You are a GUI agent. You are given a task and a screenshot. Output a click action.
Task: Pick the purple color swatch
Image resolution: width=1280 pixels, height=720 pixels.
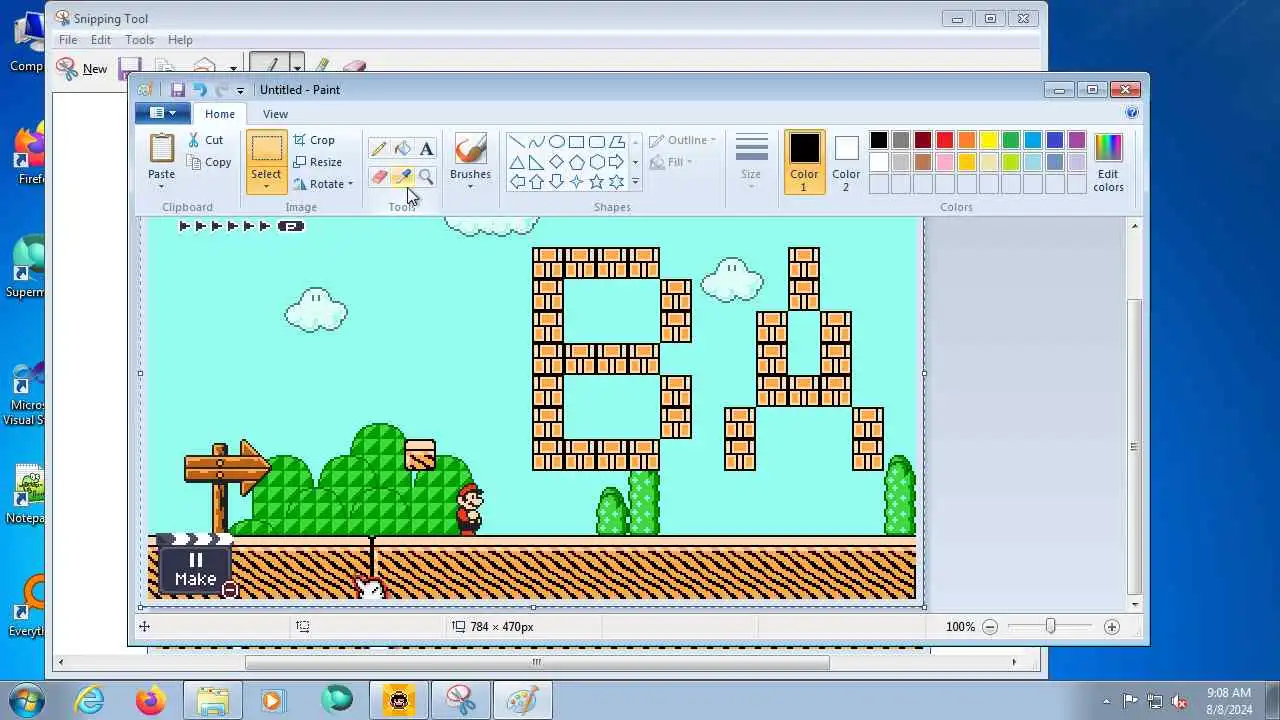tap(1077, 140)
